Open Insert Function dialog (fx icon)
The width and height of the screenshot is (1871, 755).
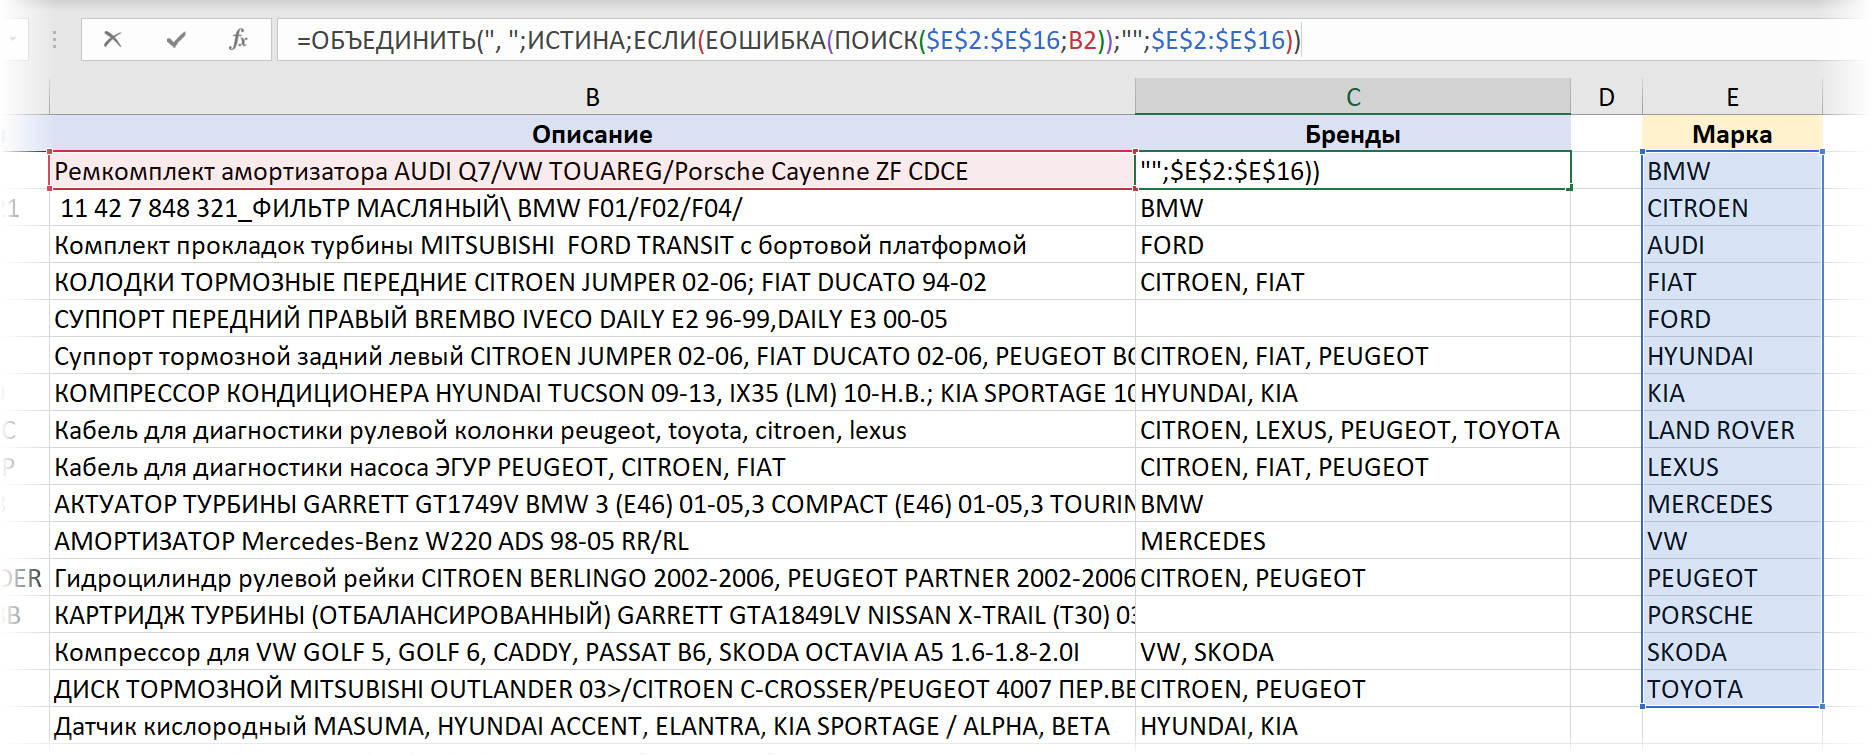[x=238, y=40]
